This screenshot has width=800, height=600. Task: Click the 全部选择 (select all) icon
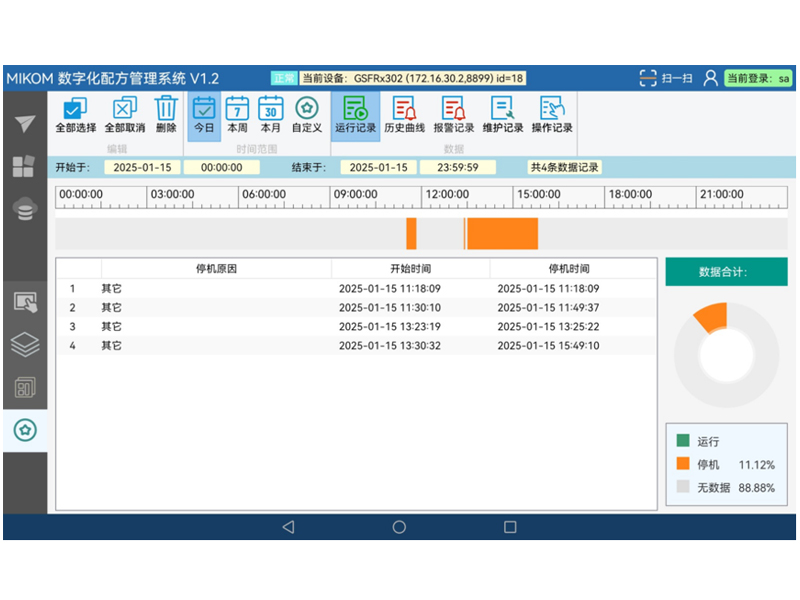[x=75, y=109]
